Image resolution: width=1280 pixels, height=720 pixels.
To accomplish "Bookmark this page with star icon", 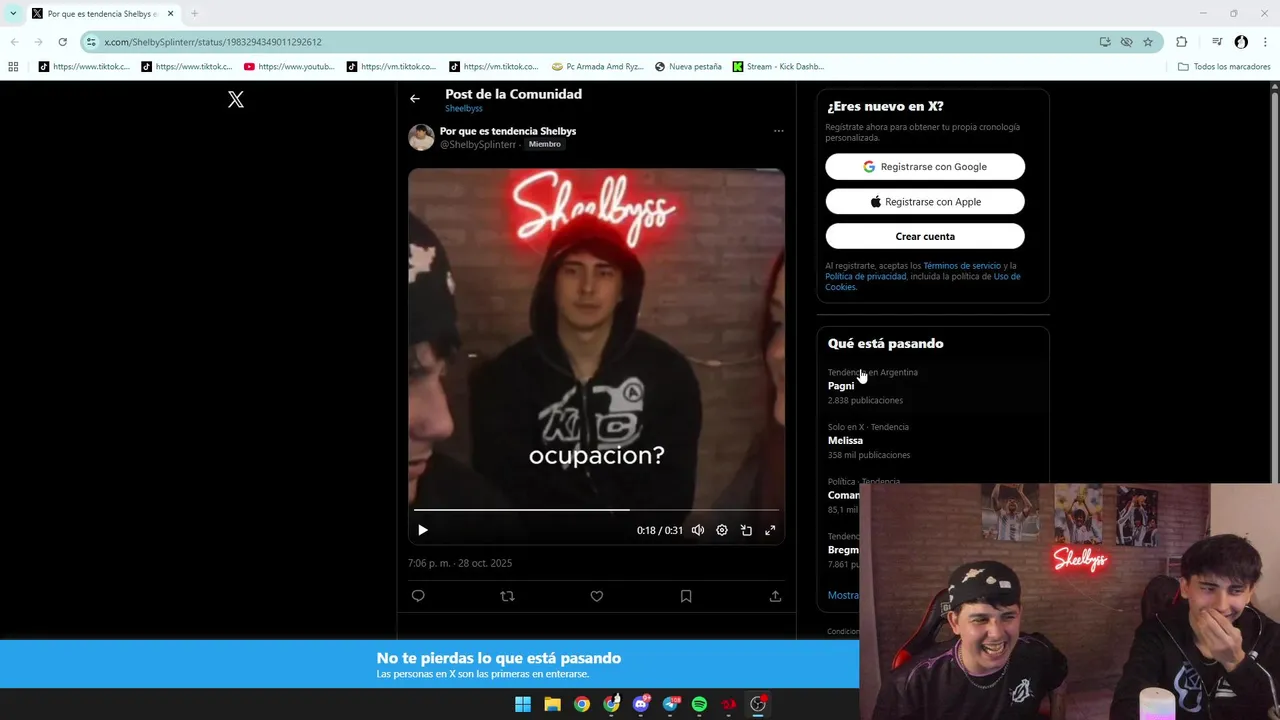I will tap(1148, 42).
